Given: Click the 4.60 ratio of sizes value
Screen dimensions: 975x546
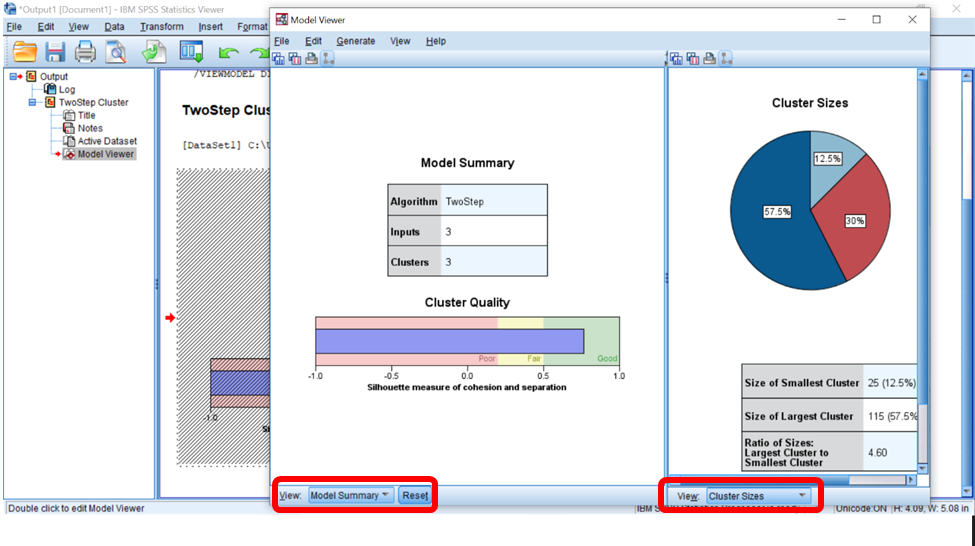Looking at the screenshot, I should click(x=877, y=453).
